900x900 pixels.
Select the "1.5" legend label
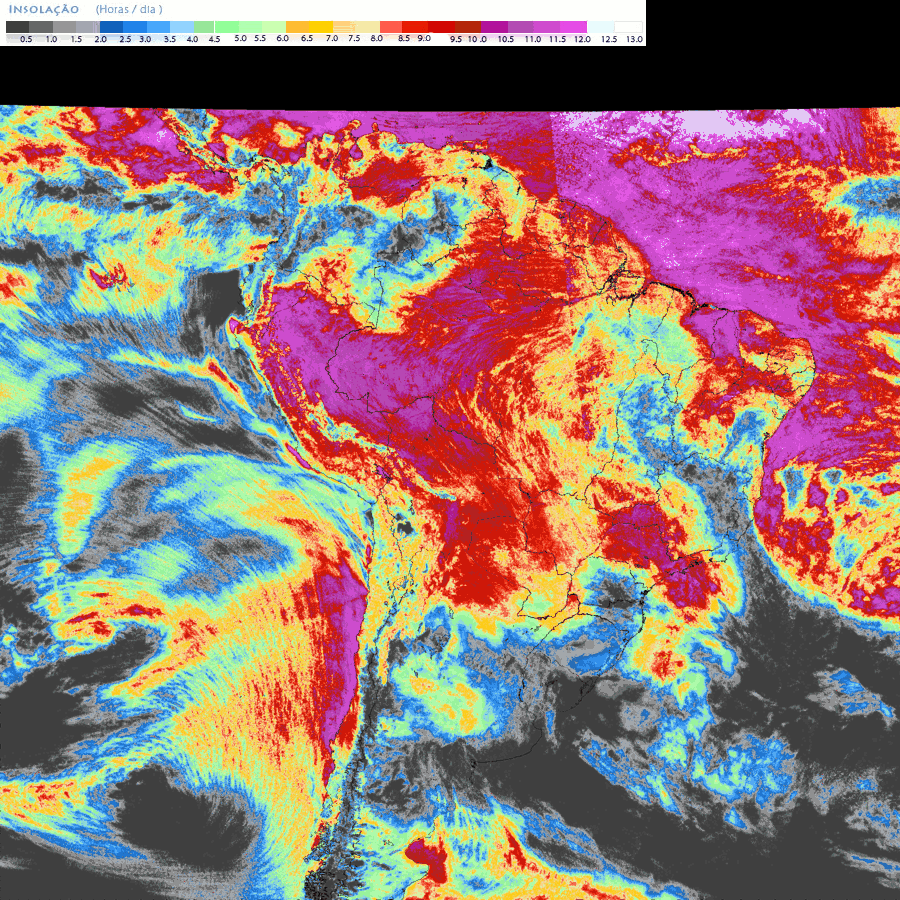pyautogui.click(x=76, y=40)
